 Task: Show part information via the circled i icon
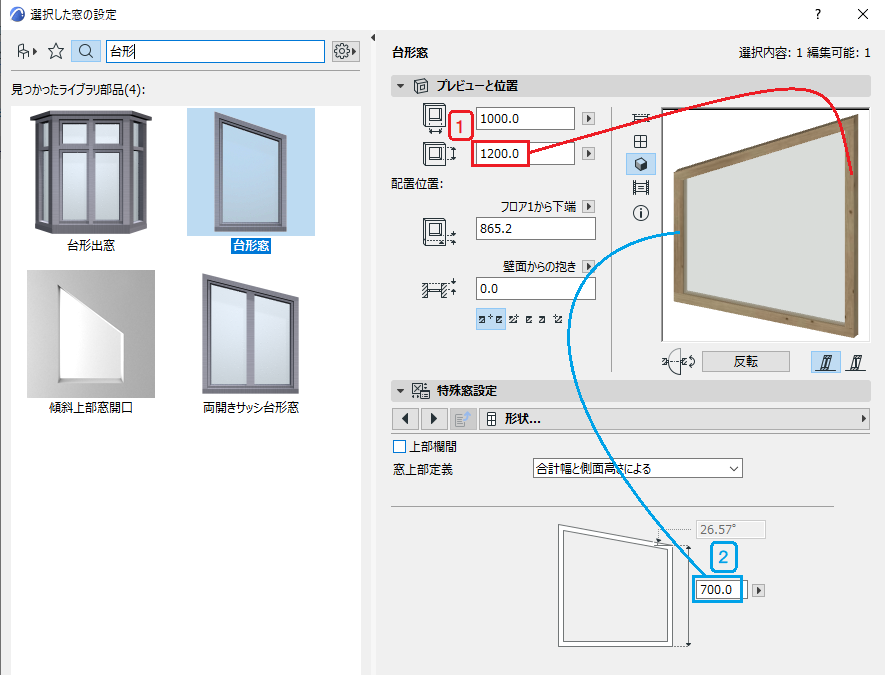(641, 213)
